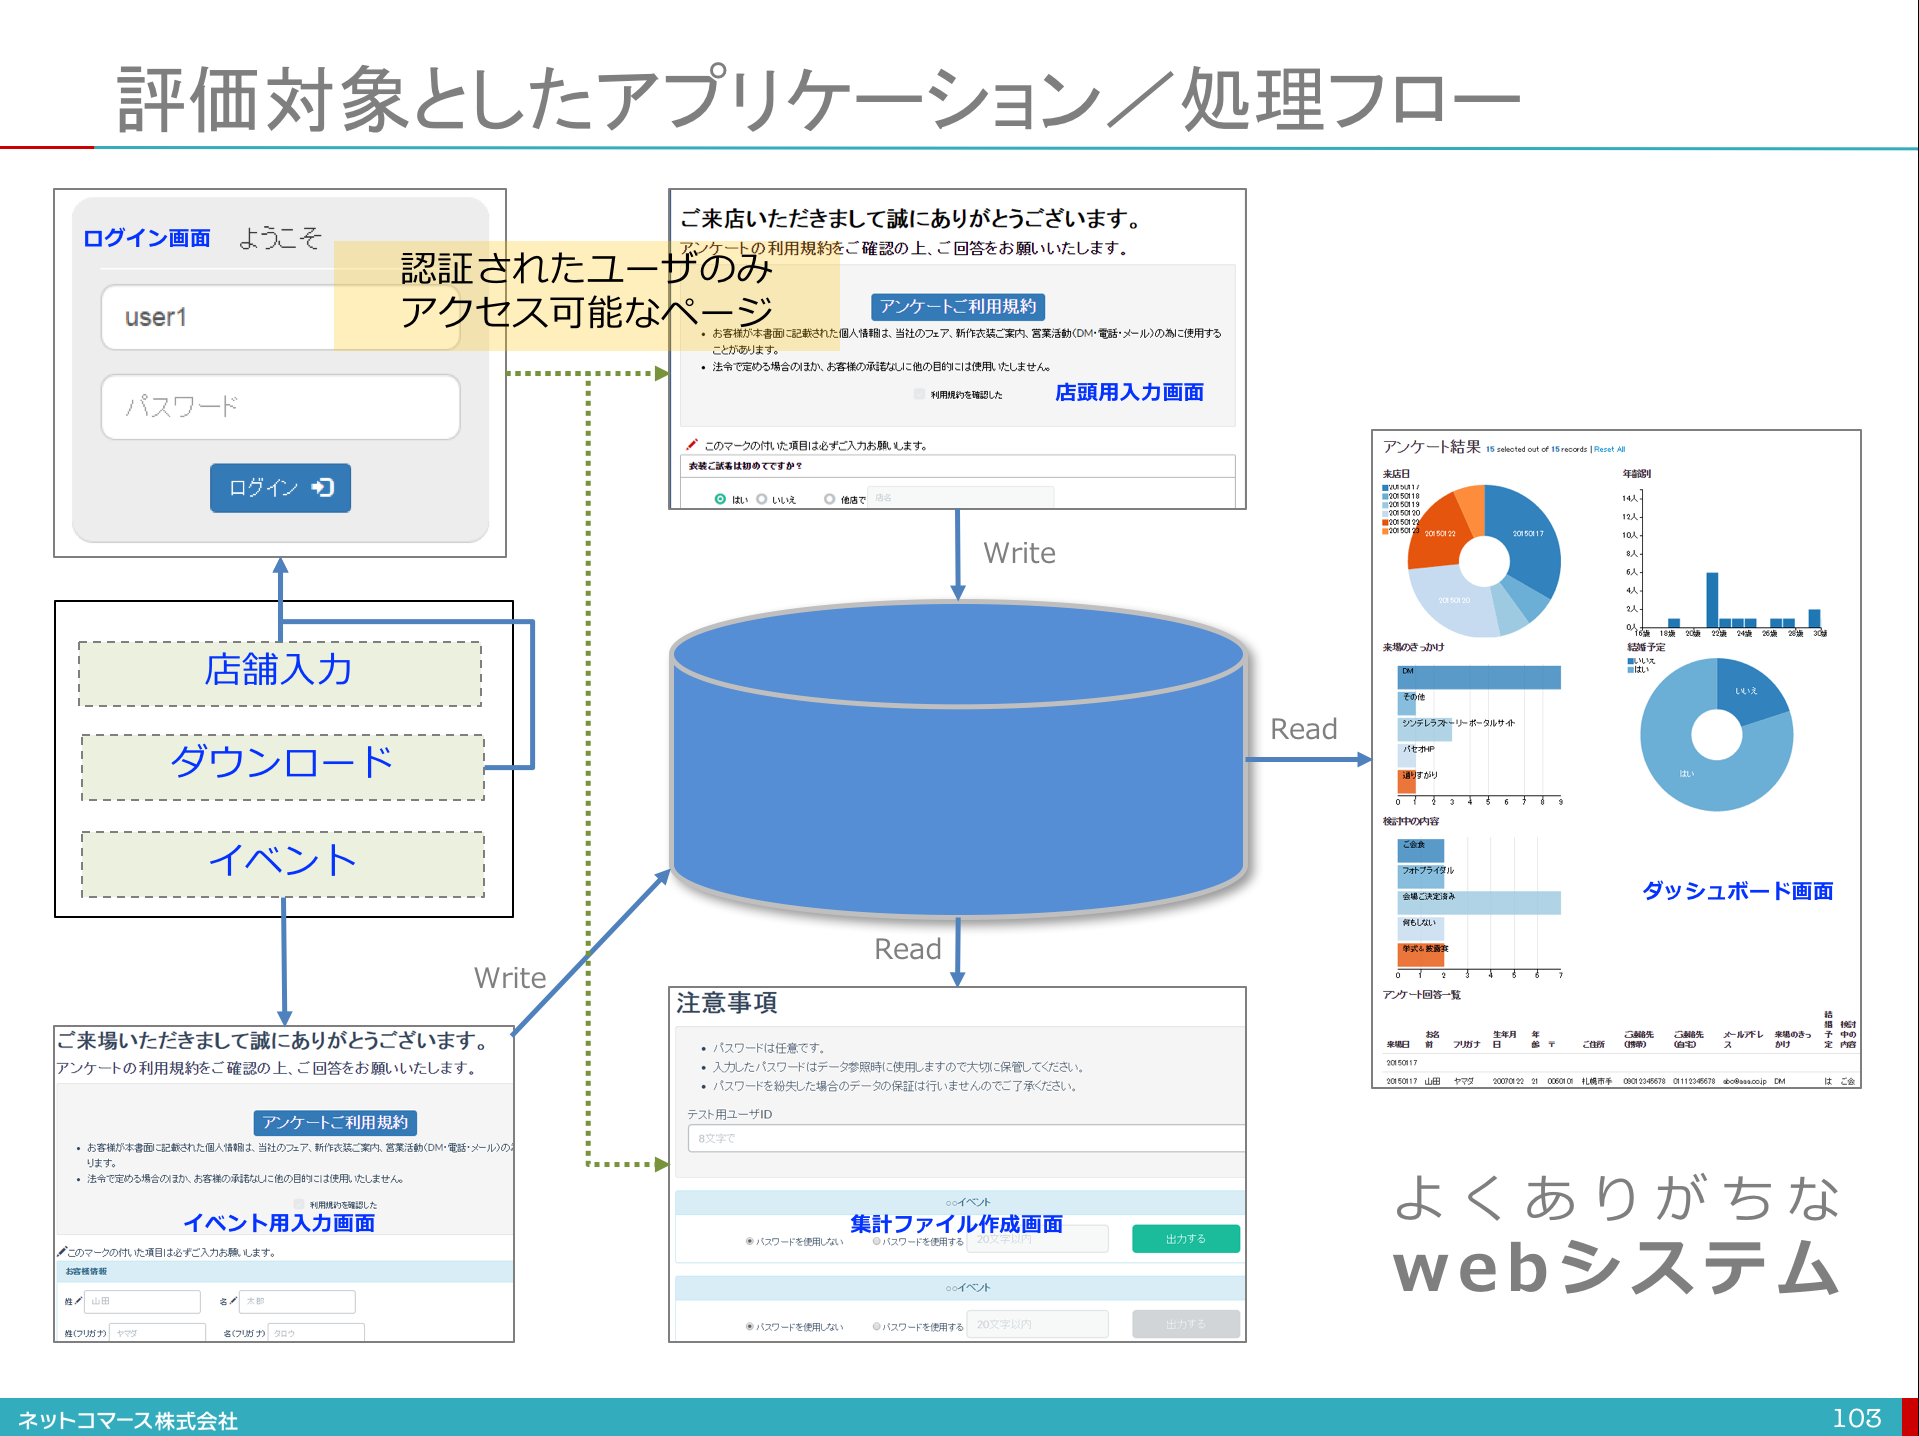Click the gray disabled 出力する button
This screenshot has height=1436, width=1919.
click(1186, 1324)
